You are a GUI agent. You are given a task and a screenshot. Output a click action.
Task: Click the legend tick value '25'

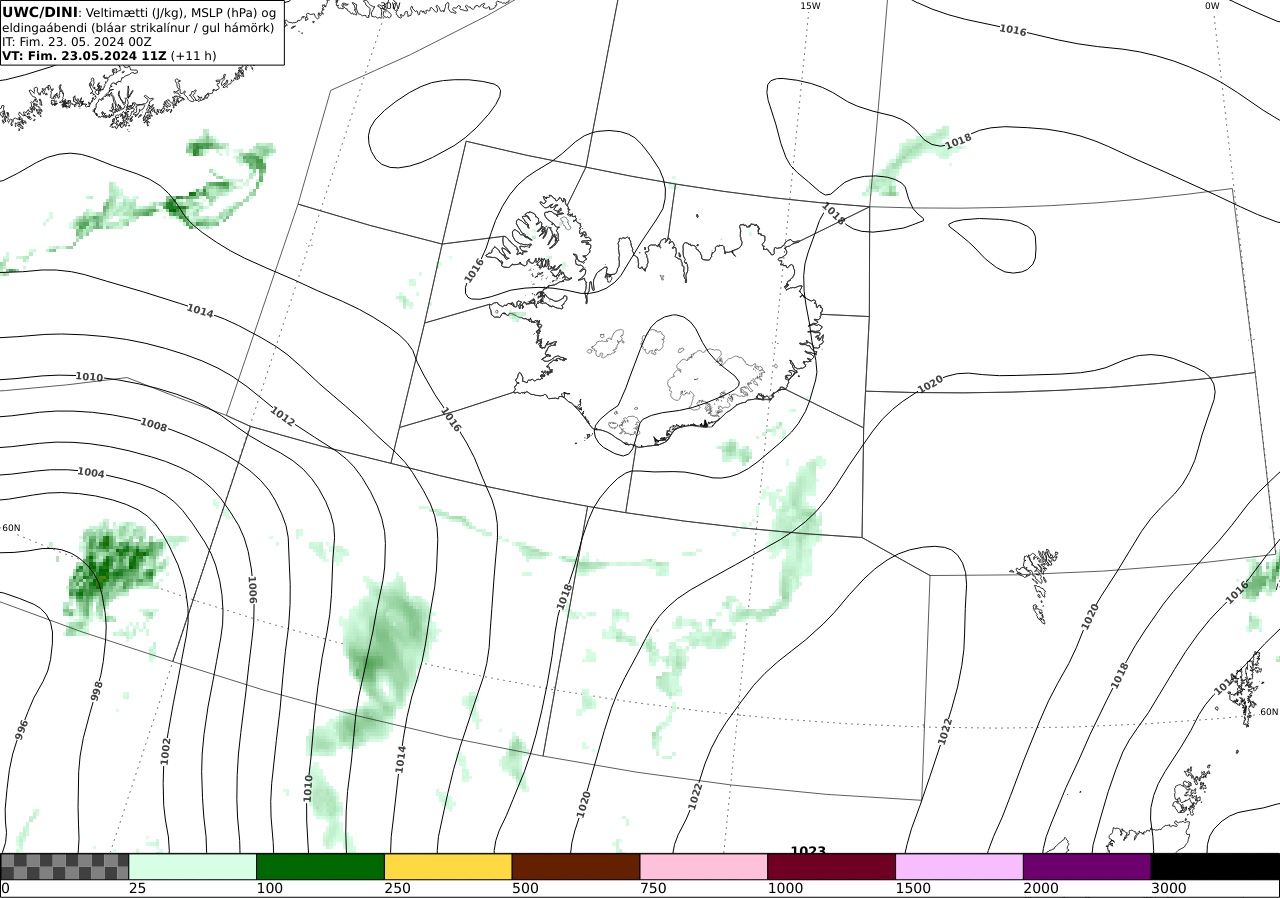tap(137, 888)
